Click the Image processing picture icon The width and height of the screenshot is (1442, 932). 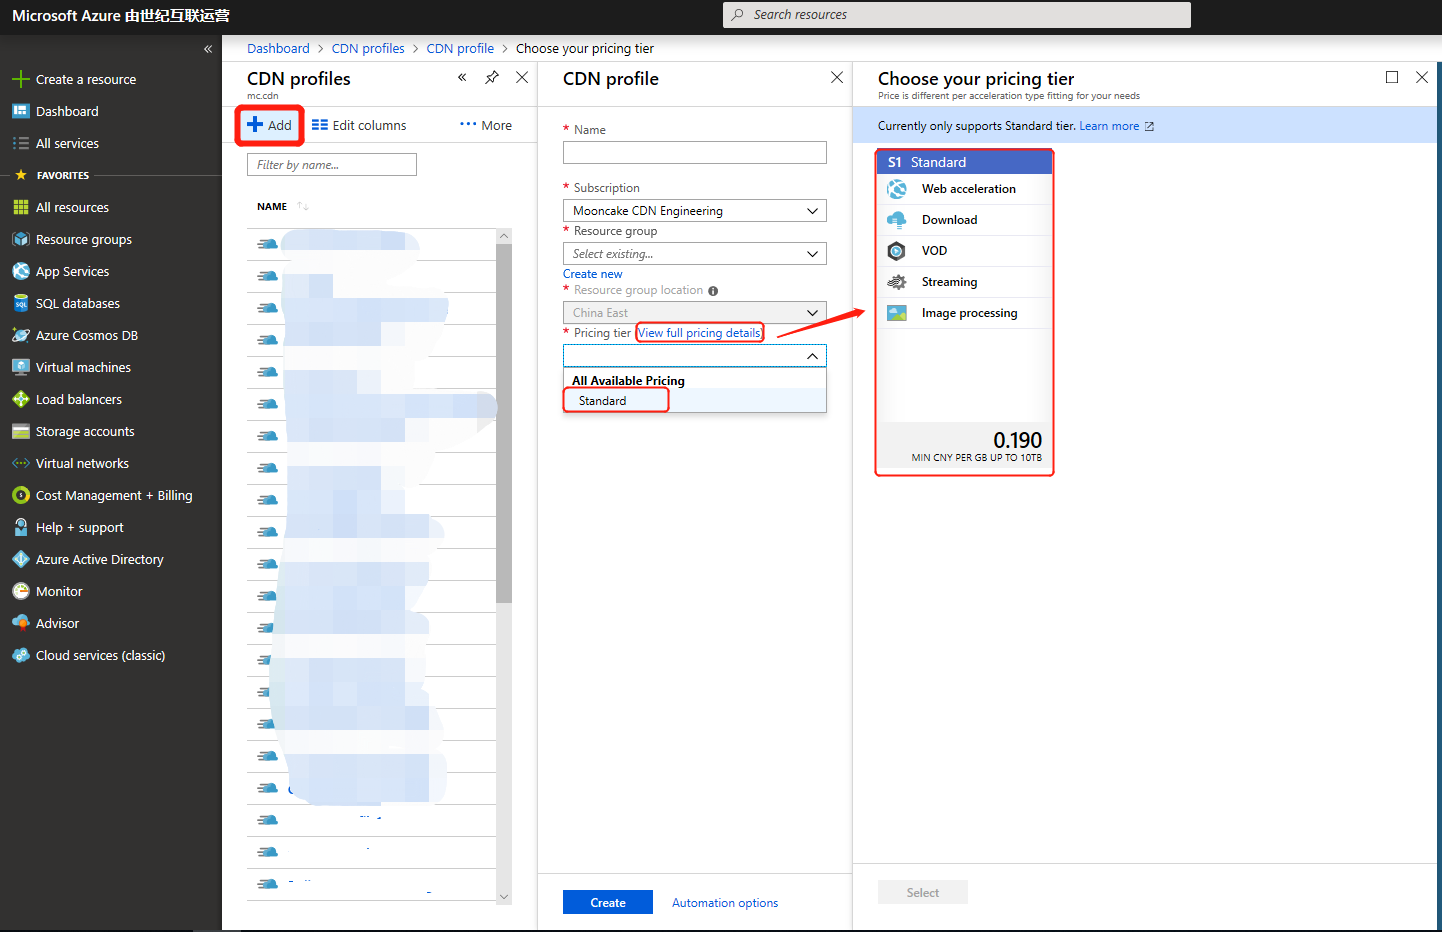click(897, 313)
